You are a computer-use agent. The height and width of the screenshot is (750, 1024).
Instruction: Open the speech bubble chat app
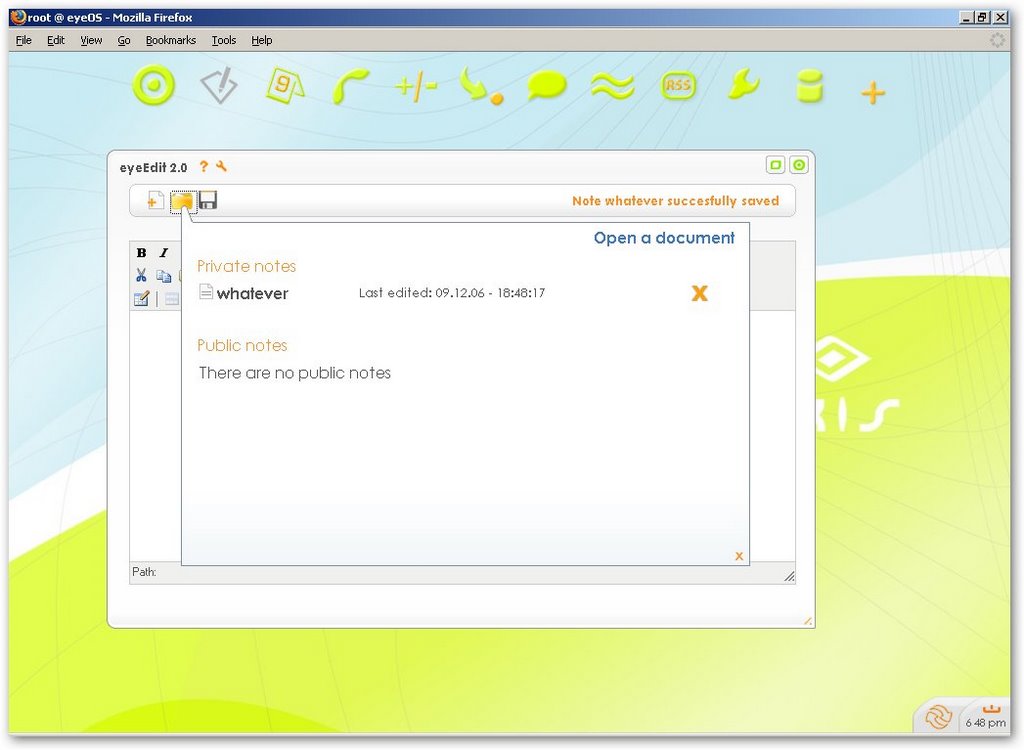pyautogui.click(x=546, y=87)
